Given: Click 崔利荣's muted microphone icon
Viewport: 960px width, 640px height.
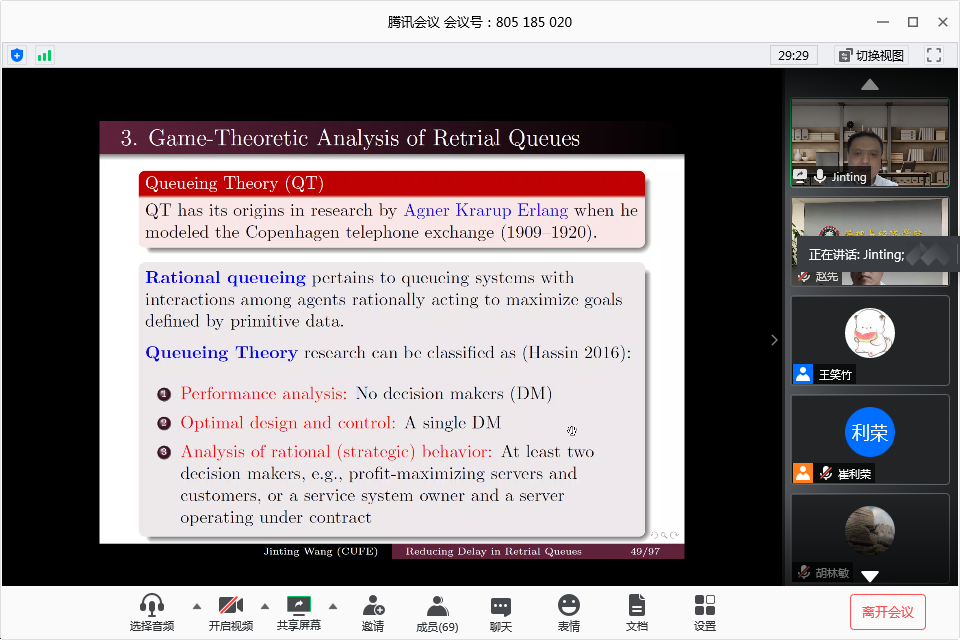Looking at the screenshot, I should tap(826, 473).
